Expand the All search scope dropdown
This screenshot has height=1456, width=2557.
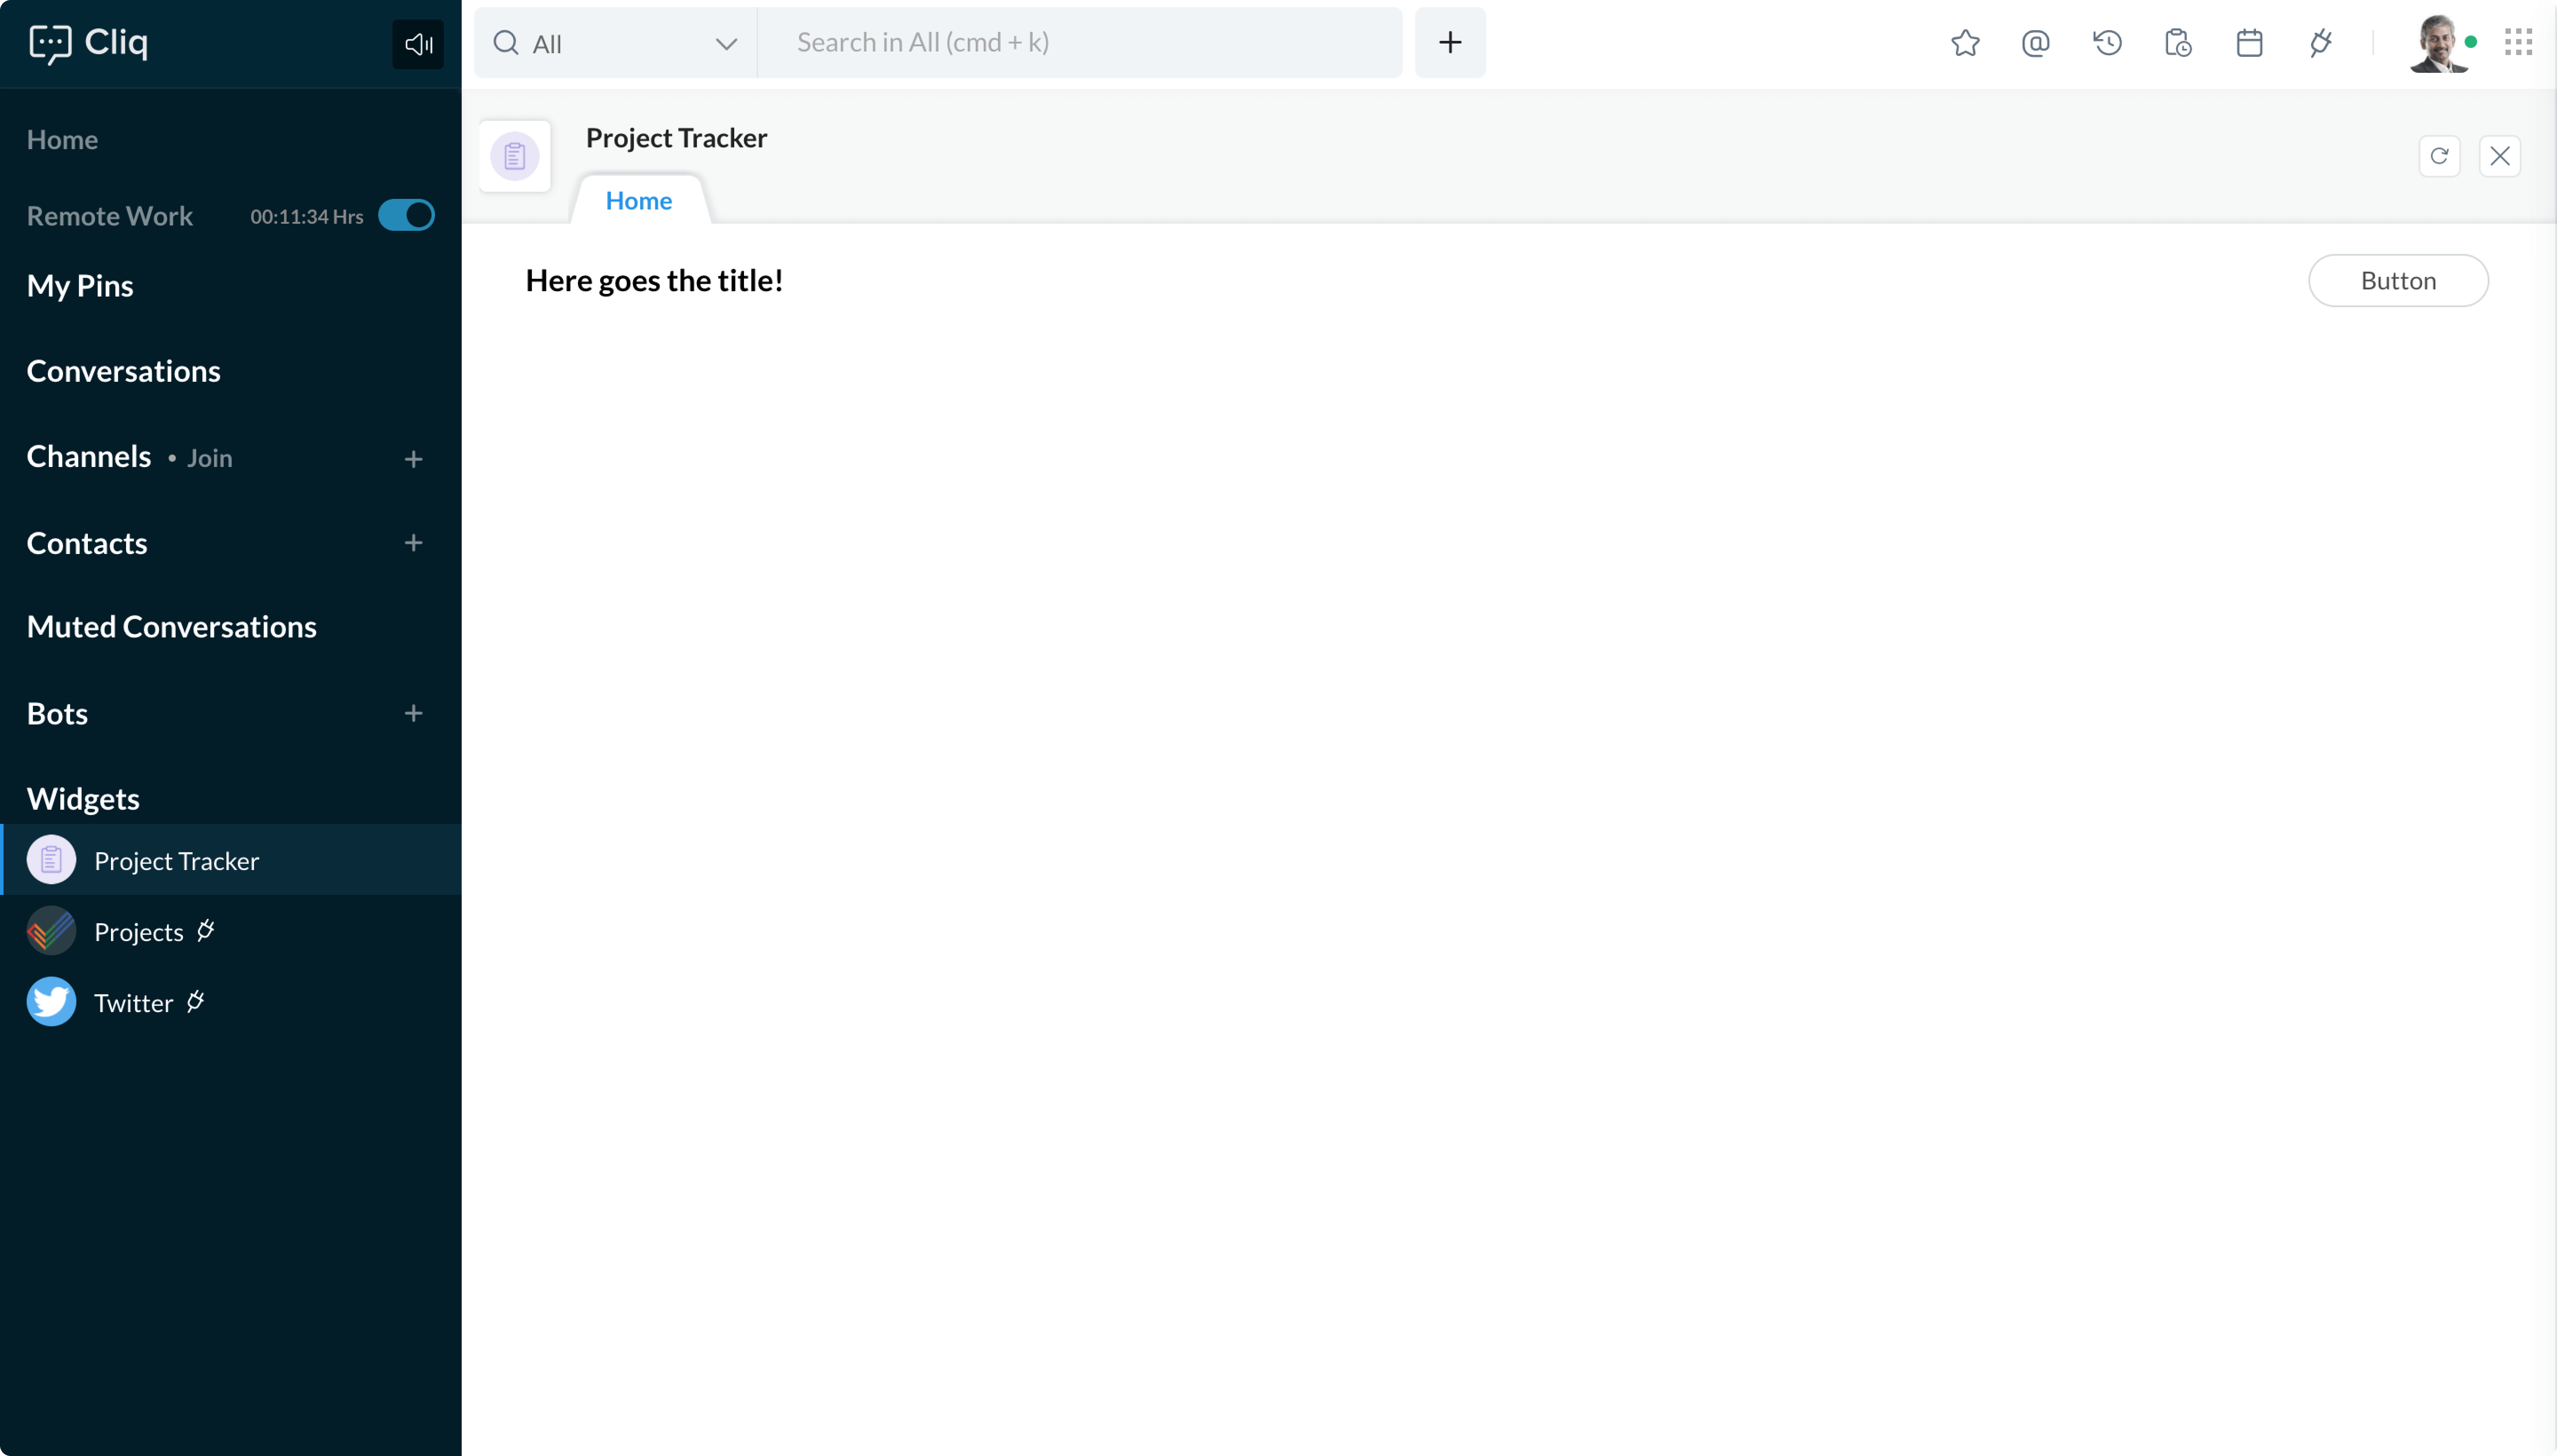[x=615, y=43]
